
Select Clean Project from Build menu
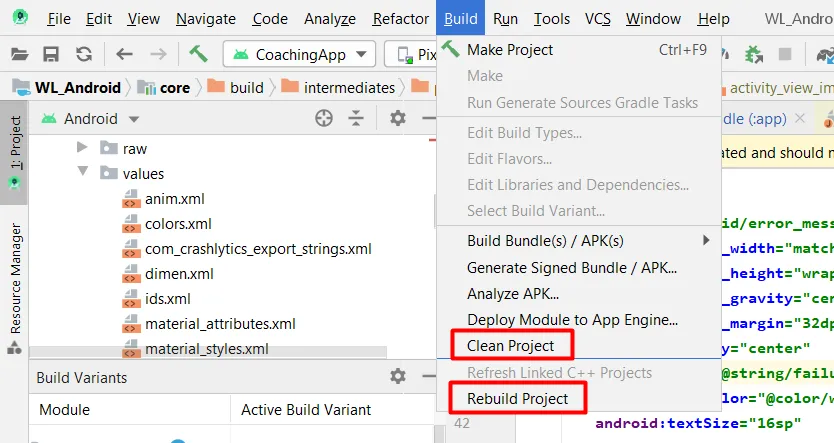tap(510, 346)
